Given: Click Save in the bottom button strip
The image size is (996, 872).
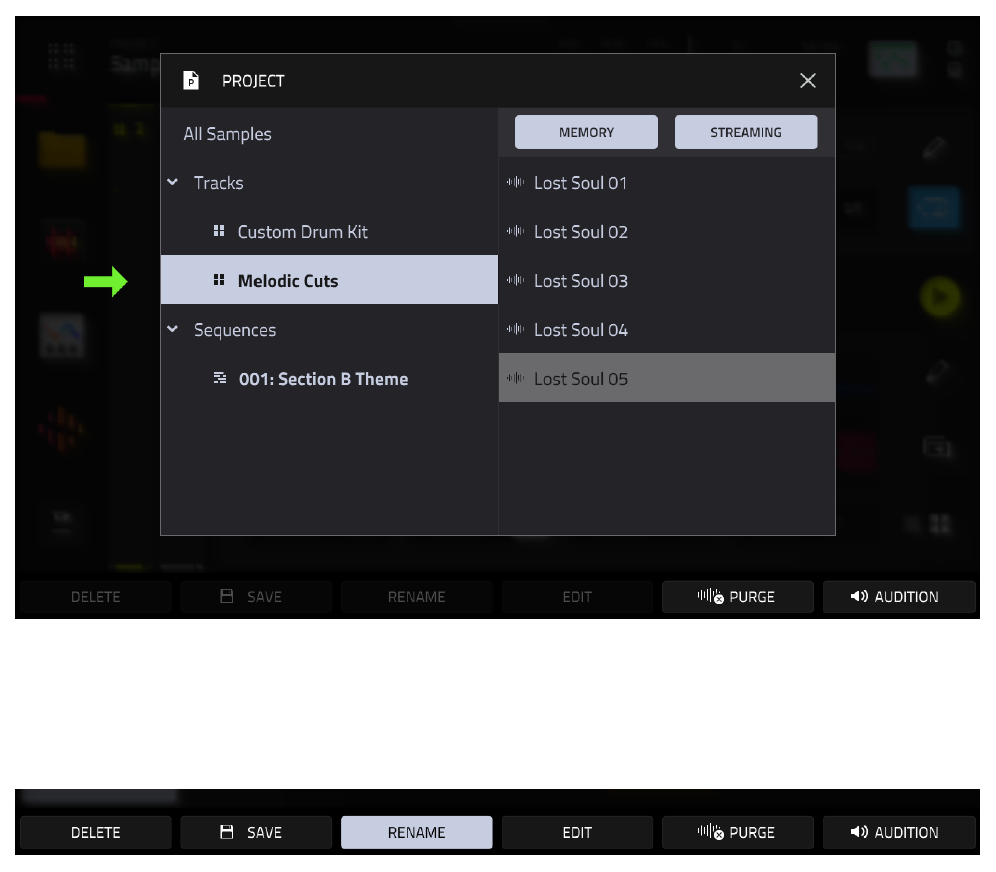Looking at the screenshot, I should pyautogui.click(x=256, y=832).
